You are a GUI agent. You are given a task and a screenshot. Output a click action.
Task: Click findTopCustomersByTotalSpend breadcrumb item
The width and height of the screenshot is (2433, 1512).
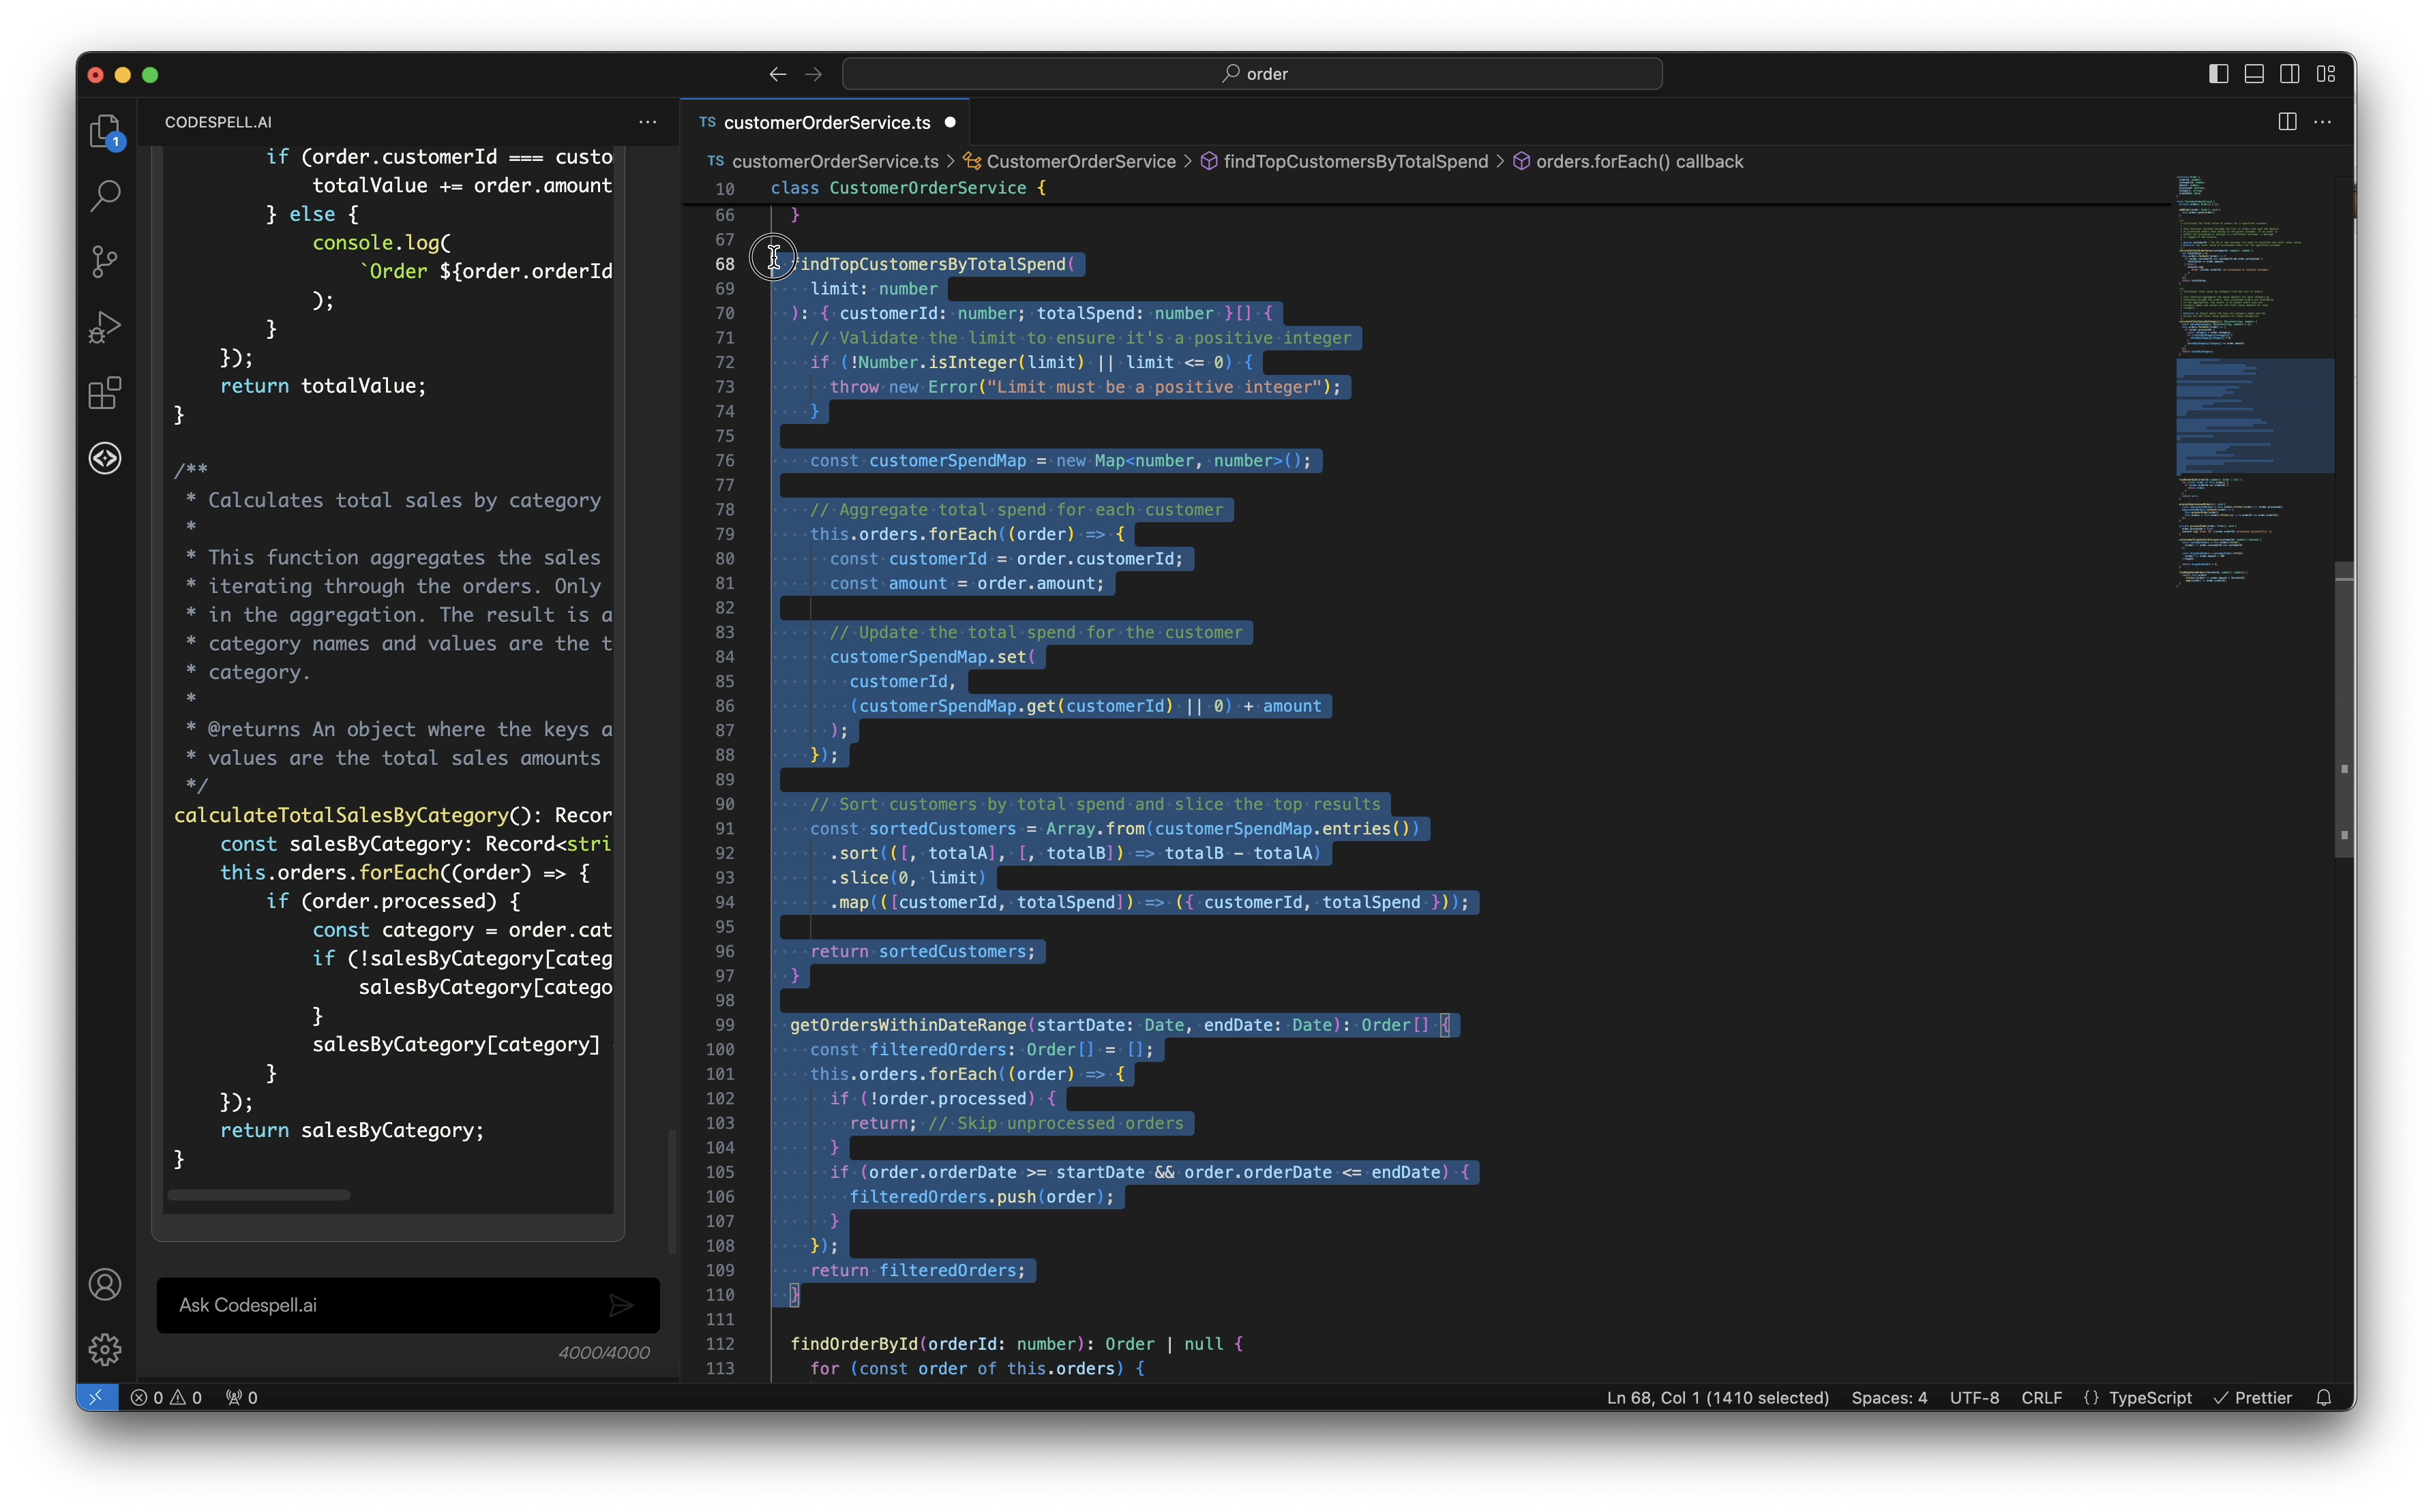pos(1355,162)
